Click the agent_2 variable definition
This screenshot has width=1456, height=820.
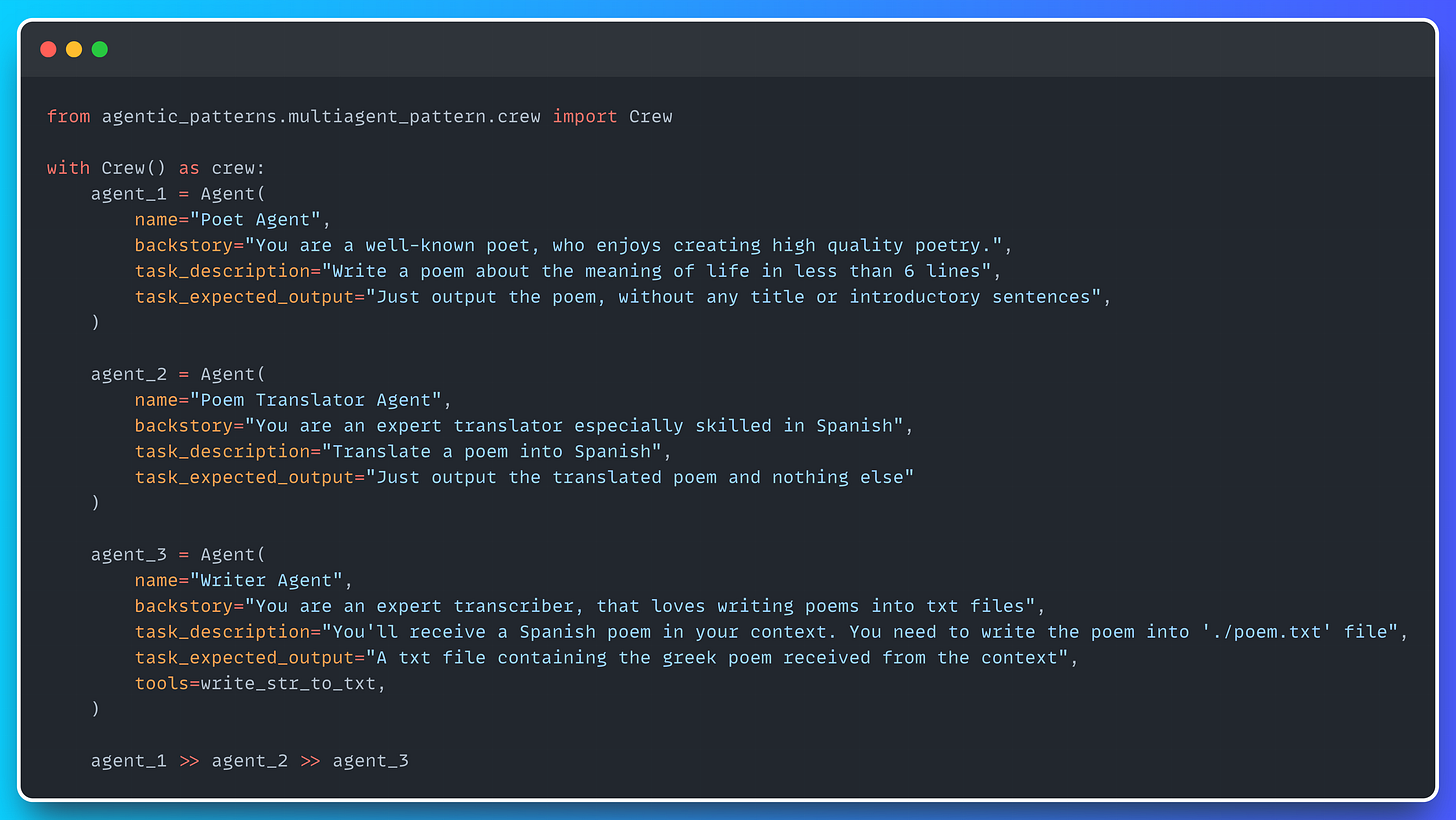[129, 374]
